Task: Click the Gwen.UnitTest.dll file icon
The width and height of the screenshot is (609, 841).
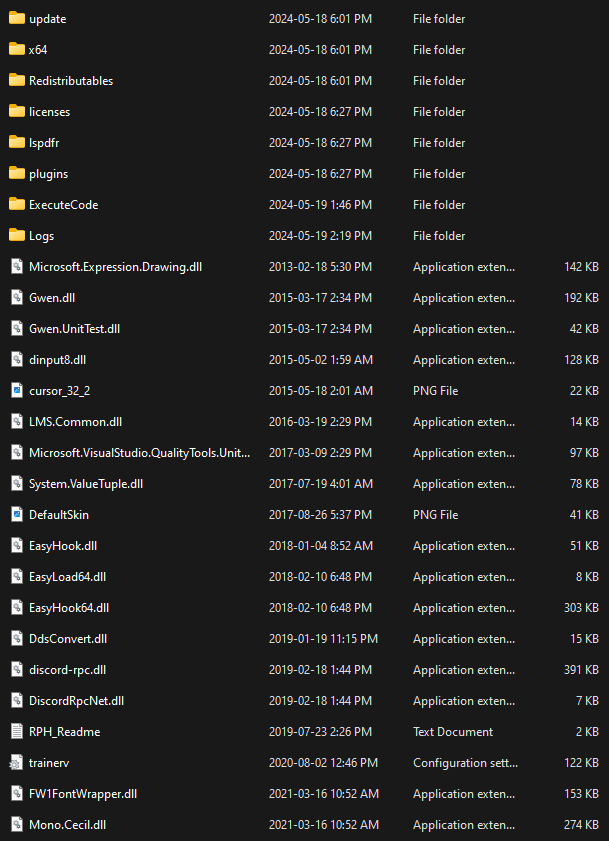Action: (x=17, y=329)
